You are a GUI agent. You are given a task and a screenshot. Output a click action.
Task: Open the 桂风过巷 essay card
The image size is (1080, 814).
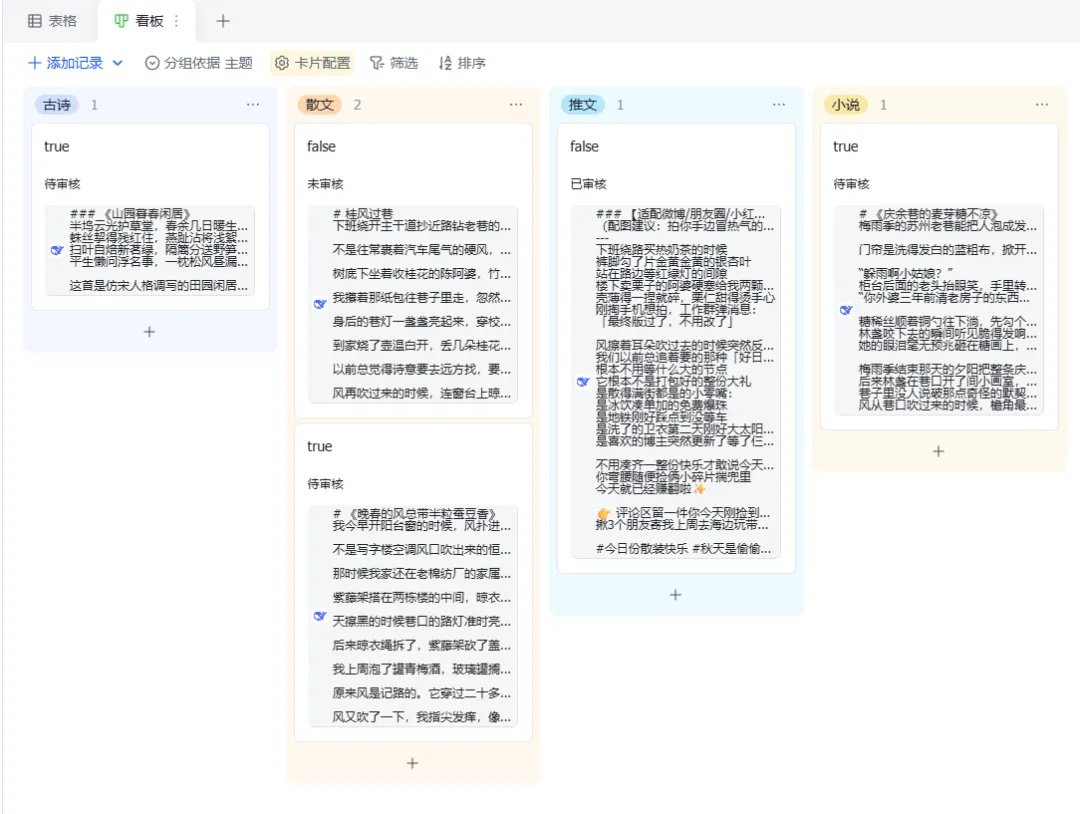point(413,270)
